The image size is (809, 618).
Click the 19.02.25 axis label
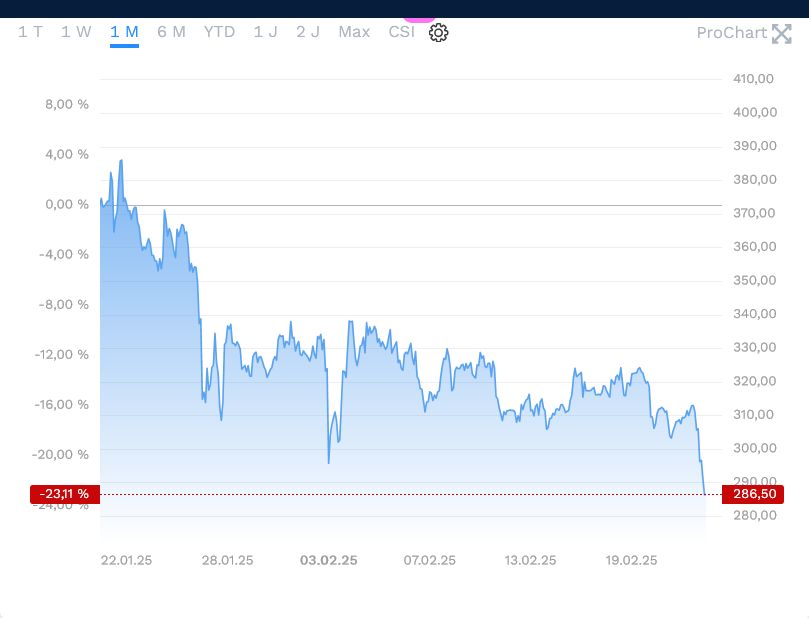coord(631,560)
